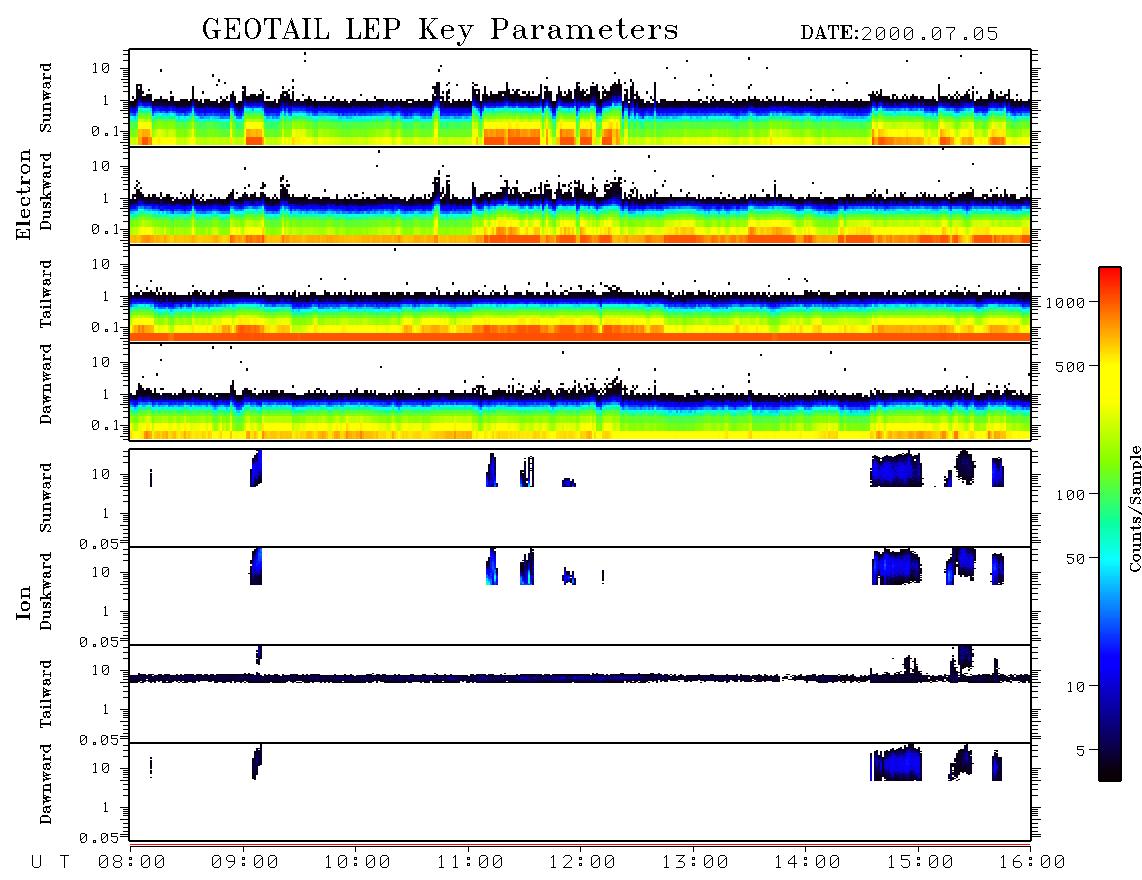Viewport: 1142px width, 880px height.
Task: Select the Electron 'Duskward' axis label
Action: click(x=46, y=191)
